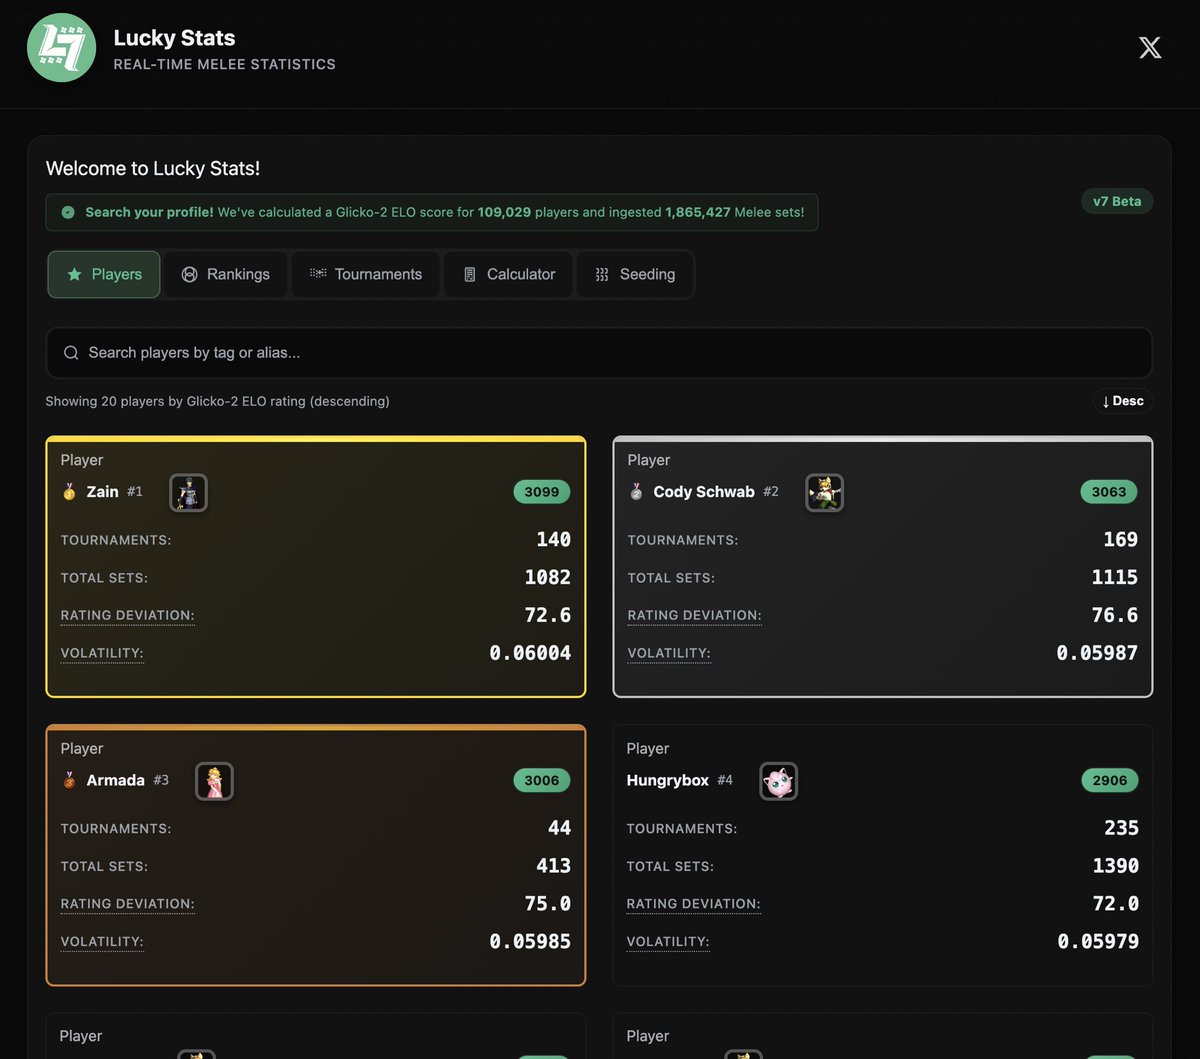Viewport: 1200px width, 1059px height.
Task: Click Cody Schwab's tournaments value 169
Action: coord(1120,539)
